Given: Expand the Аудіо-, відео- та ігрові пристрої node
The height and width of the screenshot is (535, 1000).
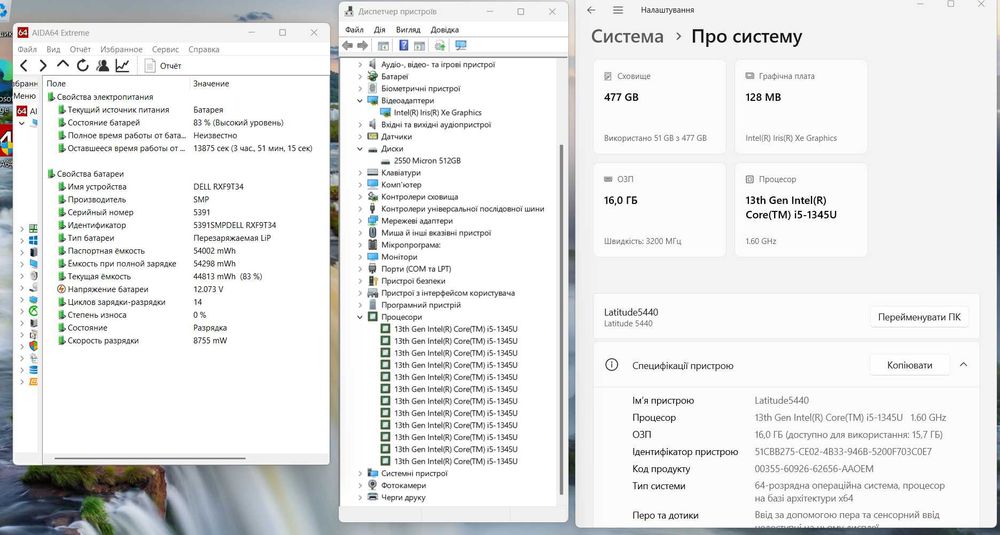Looking at the screenshot, I should coord(360,64).
